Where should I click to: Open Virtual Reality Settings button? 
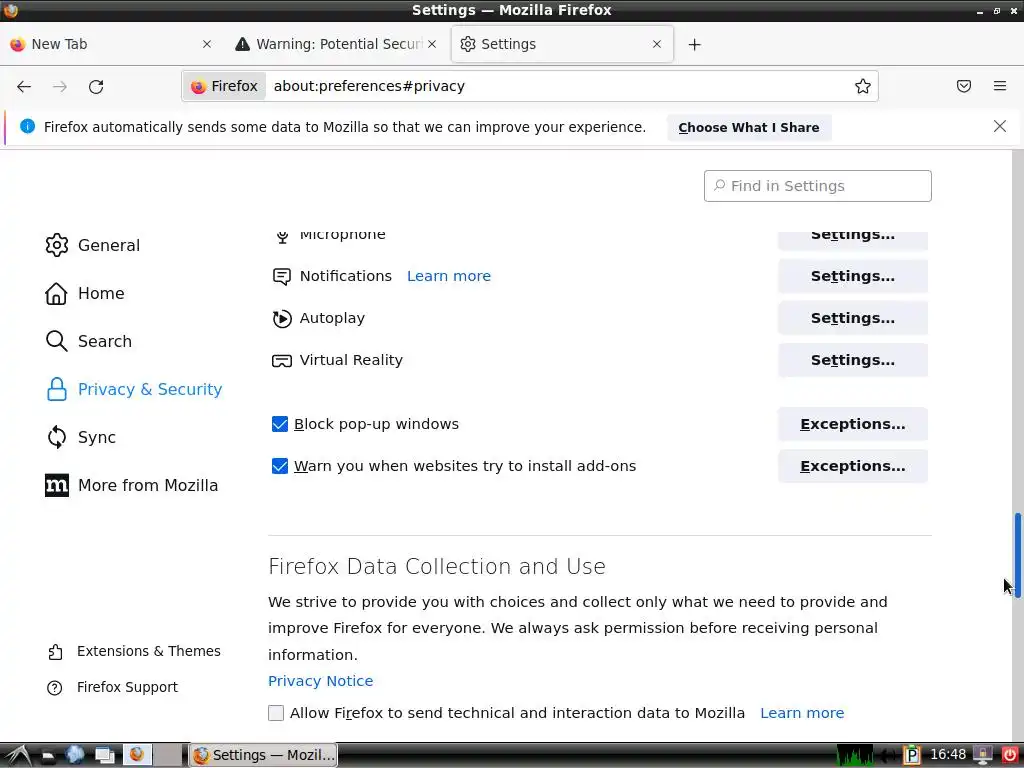coord(852,360)
